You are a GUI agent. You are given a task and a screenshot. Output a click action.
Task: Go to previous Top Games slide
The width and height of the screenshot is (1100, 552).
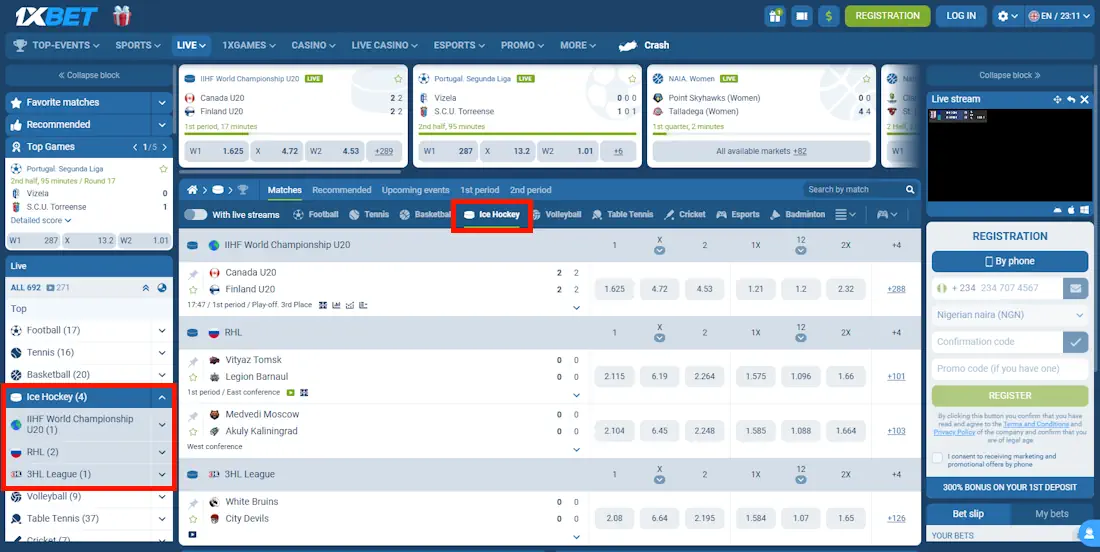[x=135, y=147]
